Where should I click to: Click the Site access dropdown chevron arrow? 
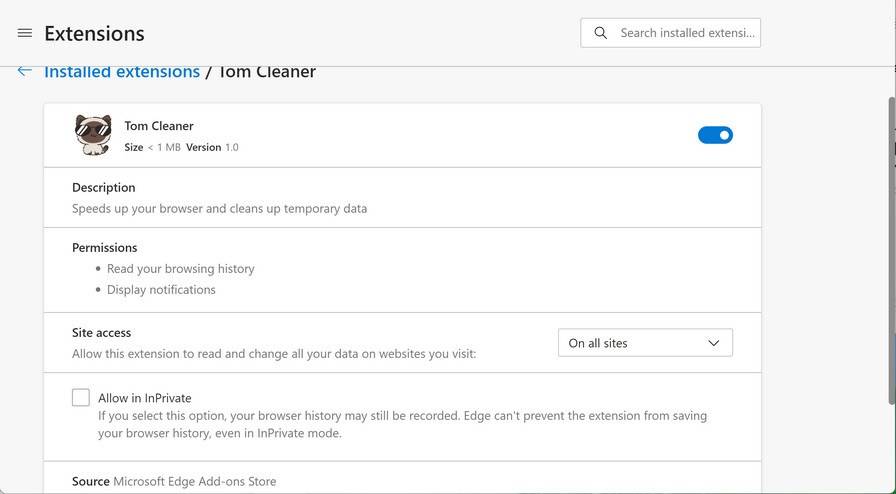pyautogui.click(x=714, y=343)
